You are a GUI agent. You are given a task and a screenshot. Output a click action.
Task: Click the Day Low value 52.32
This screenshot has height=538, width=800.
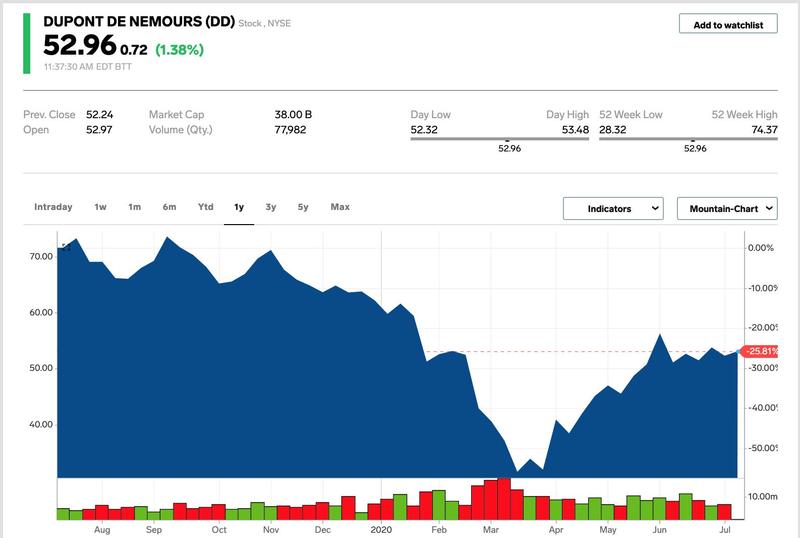click(424, 130)
